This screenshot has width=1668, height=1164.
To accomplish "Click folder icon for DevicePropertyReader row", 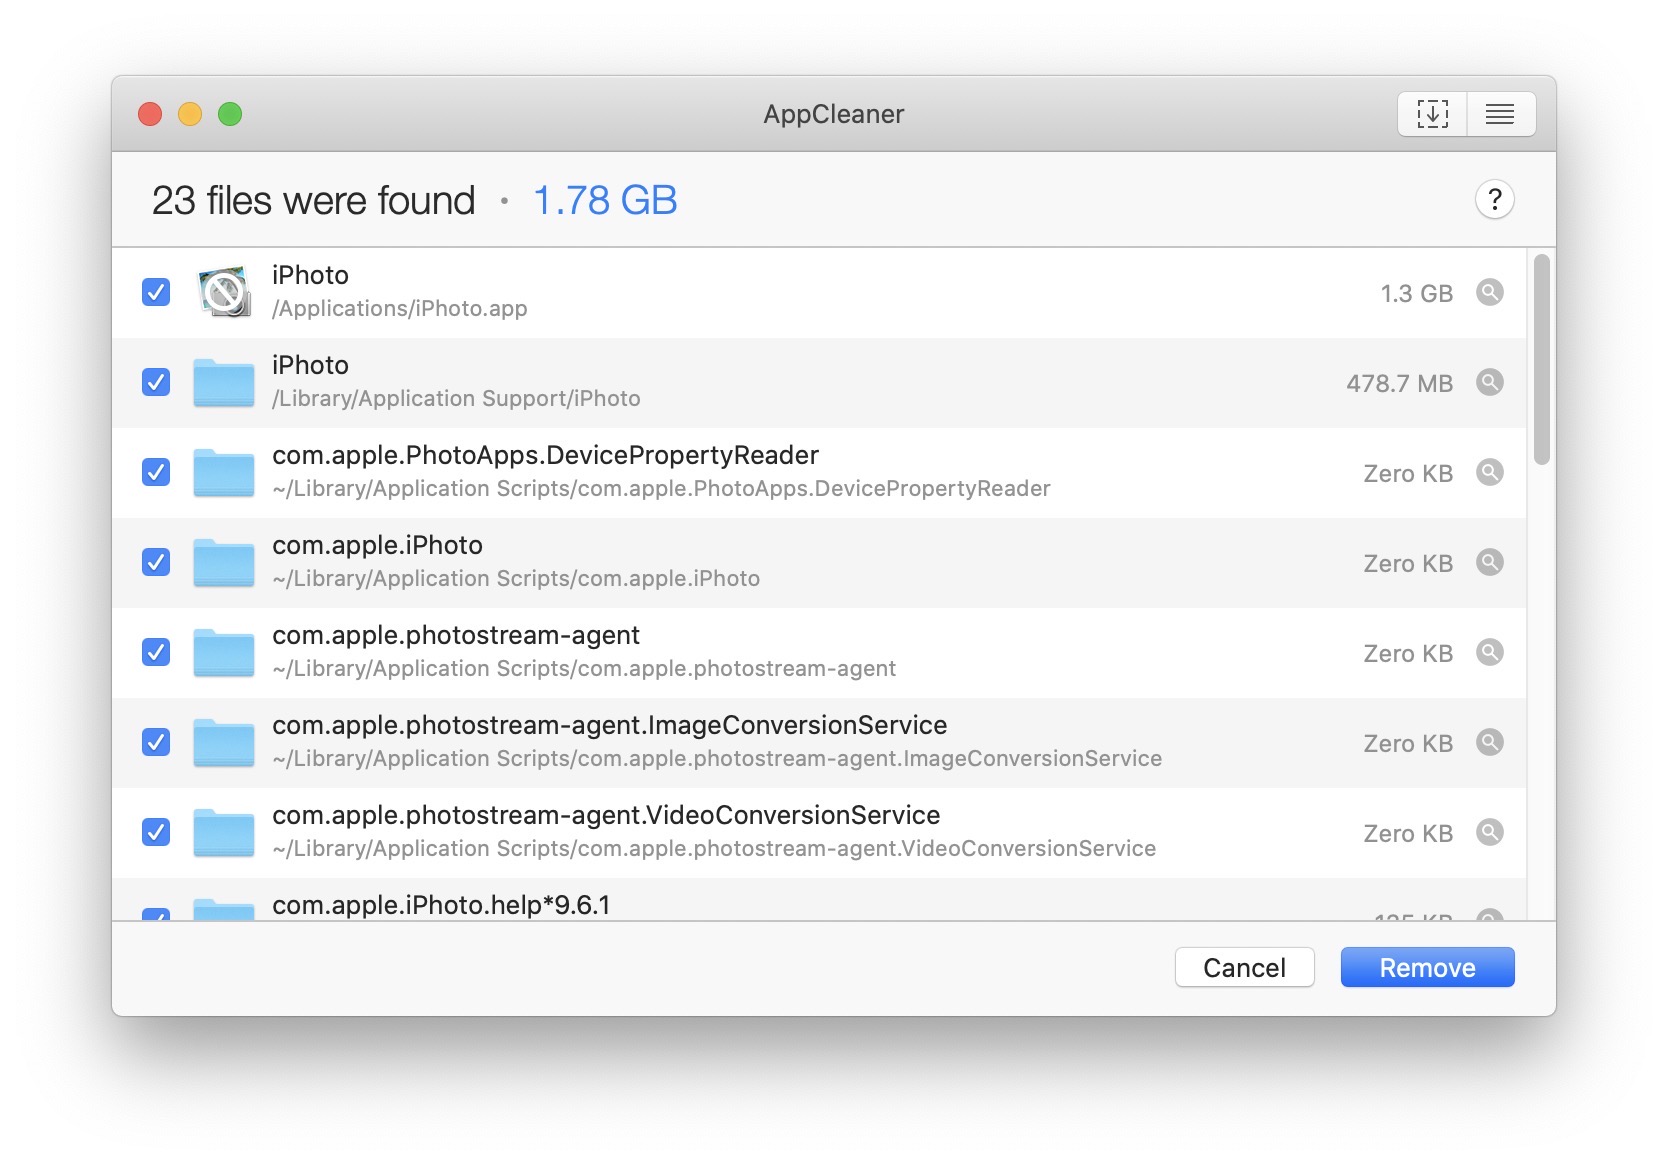I will click(224, 472).
